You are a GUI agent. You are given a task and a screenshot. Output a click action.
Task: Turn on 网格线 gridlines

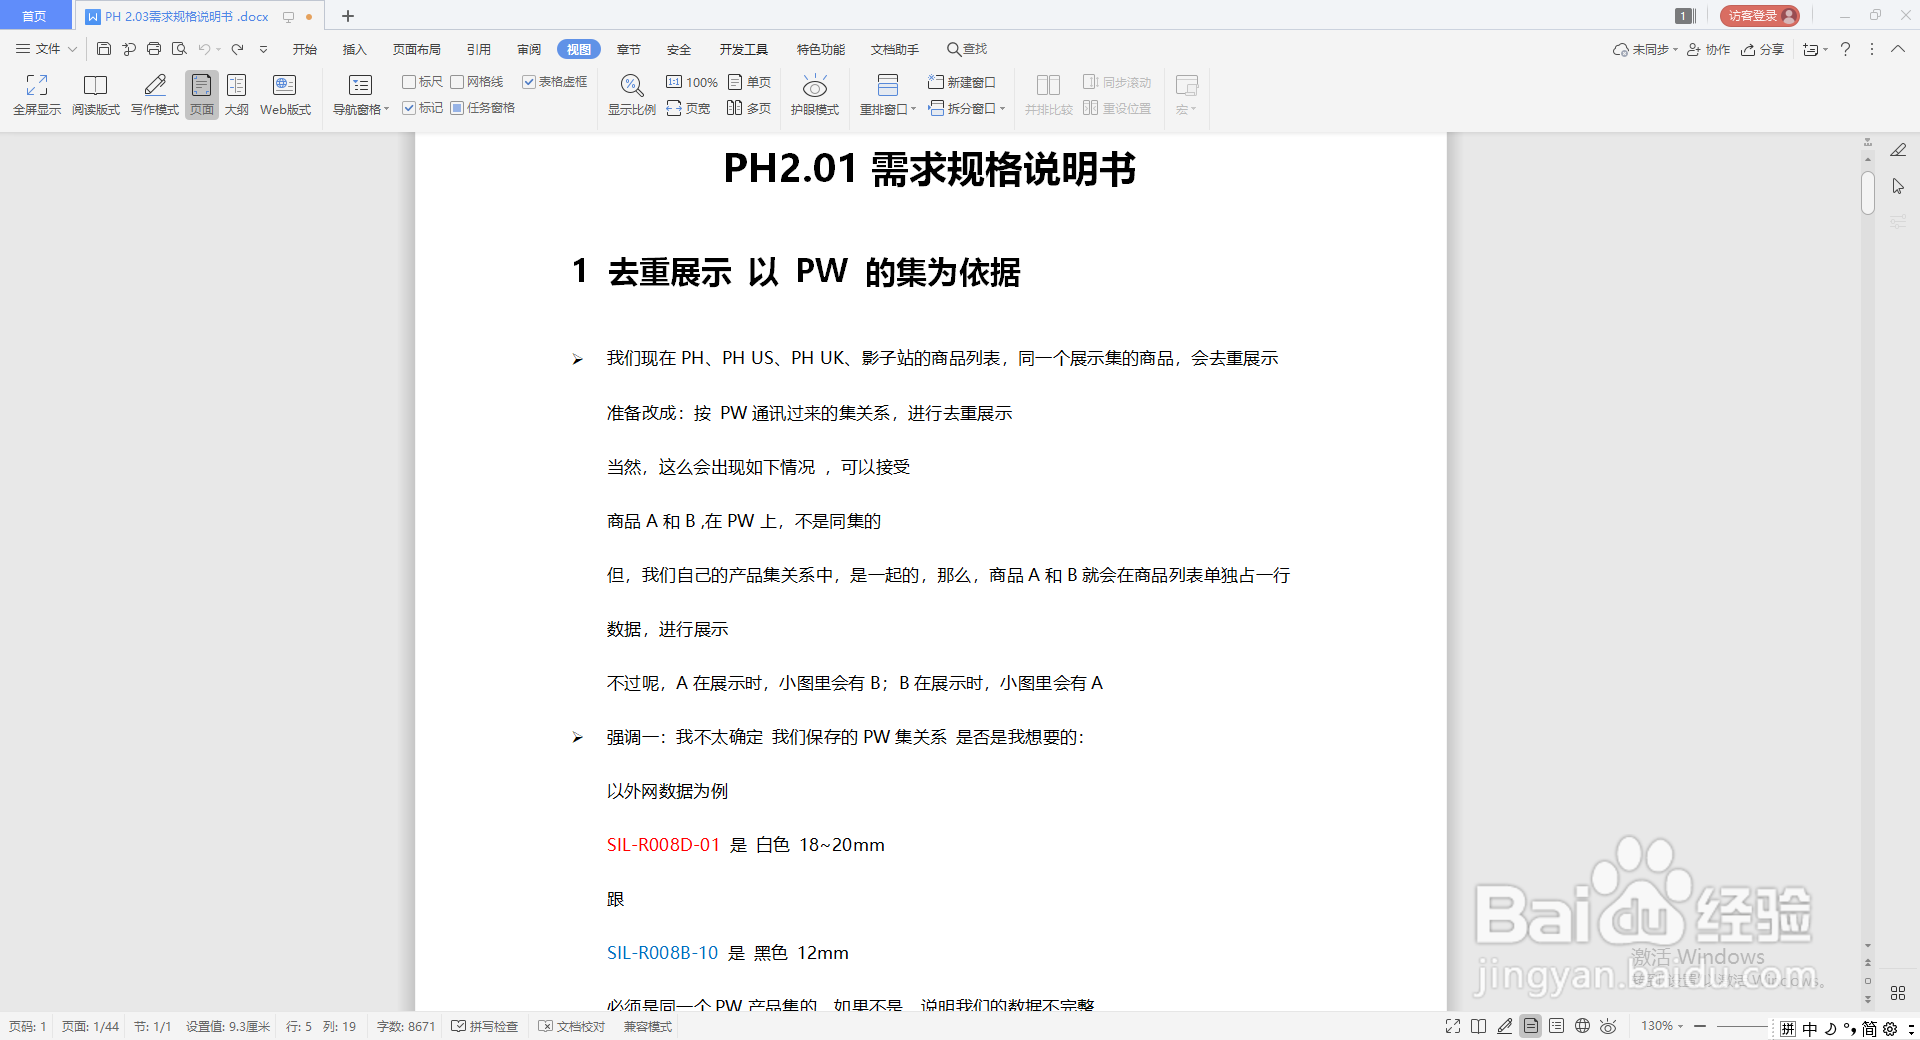click(x=458, y=82)
